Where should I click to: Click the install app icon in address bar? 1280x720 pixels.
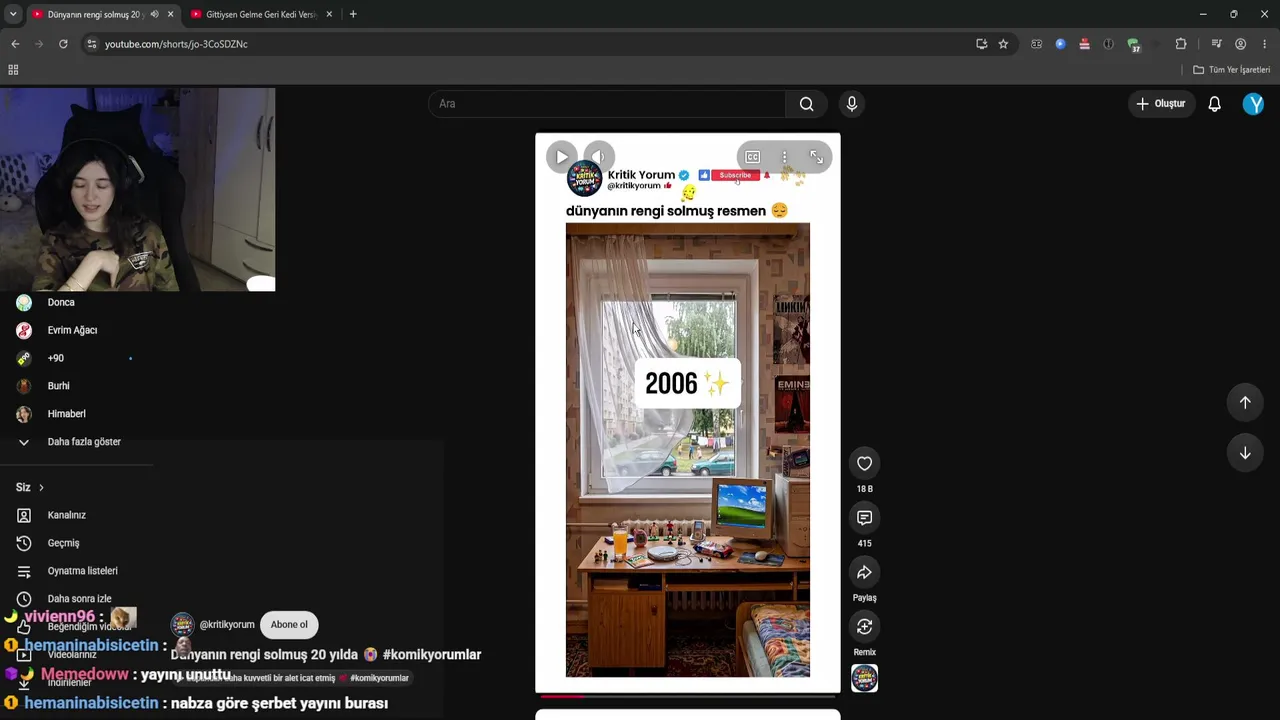coord(982,44)
